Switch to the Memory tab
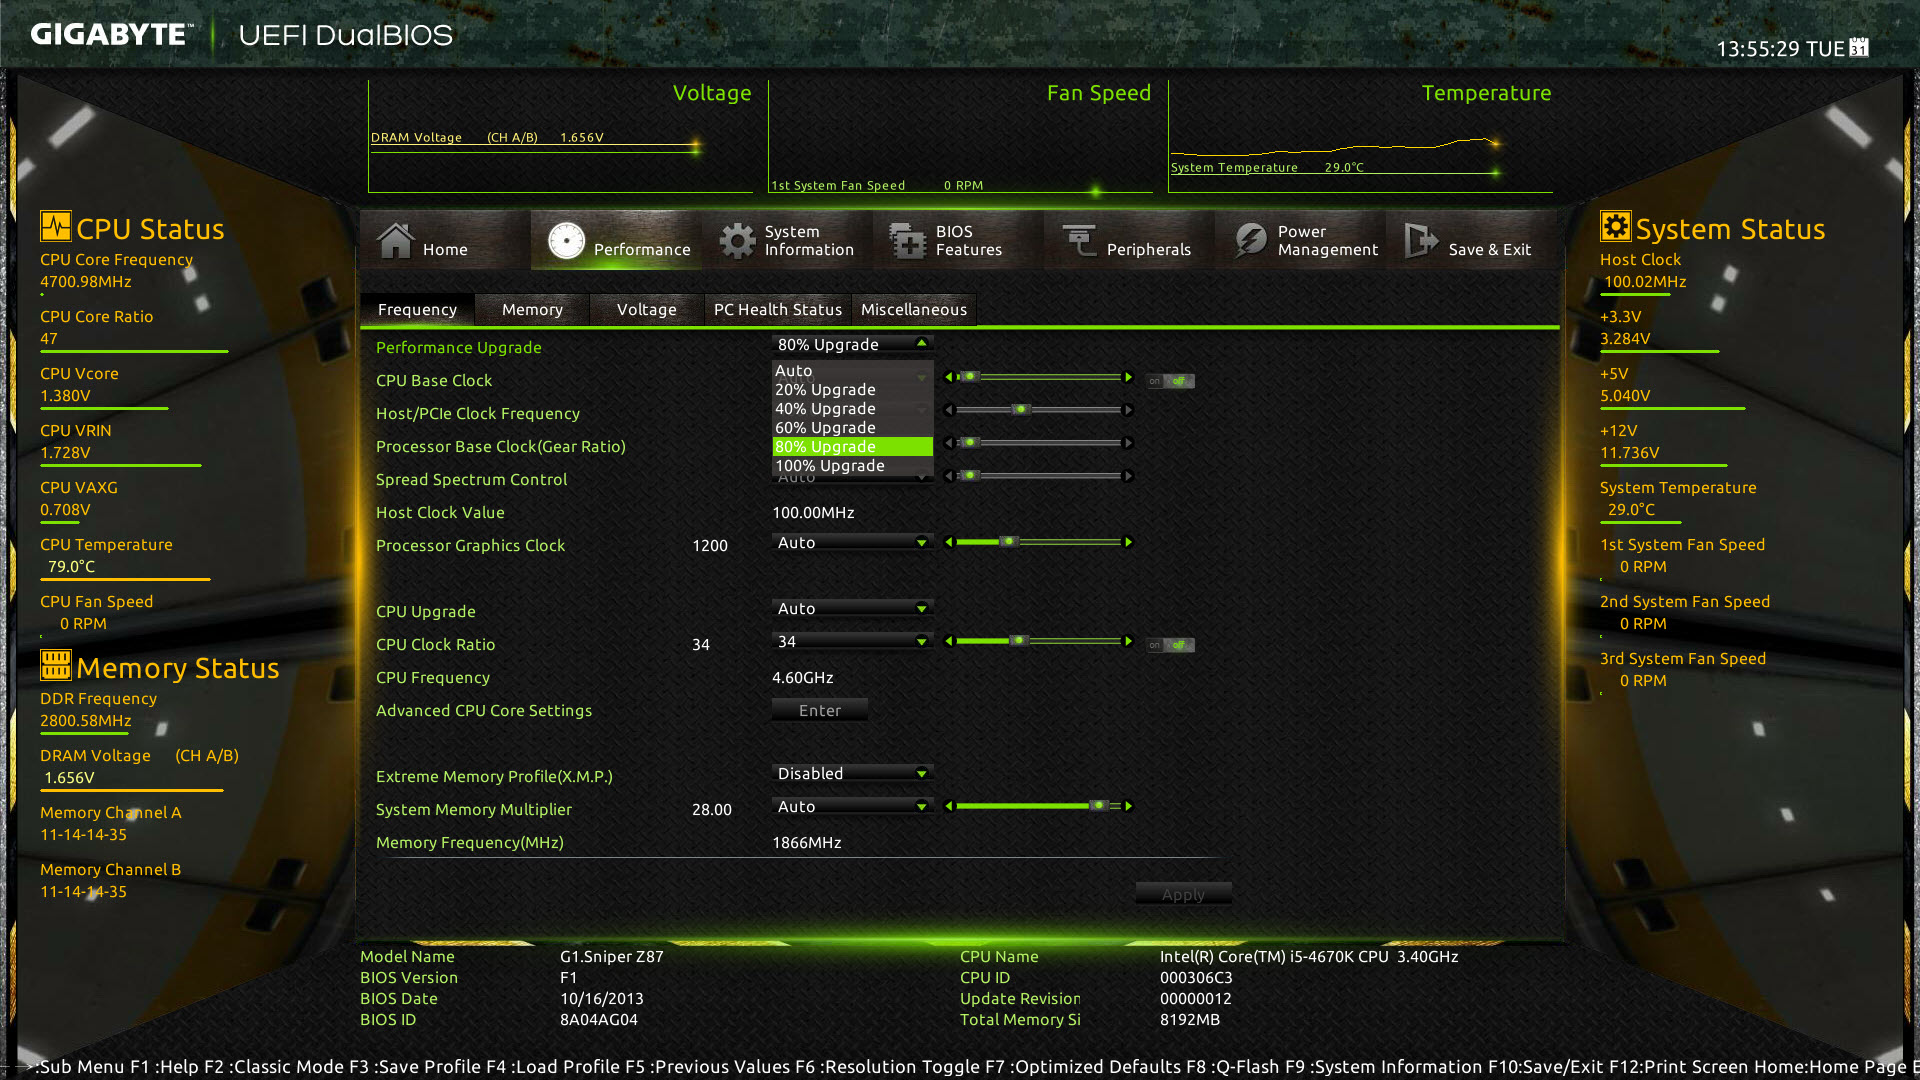The height and width of the screenshot is (1080, 1920). [532, 310]
